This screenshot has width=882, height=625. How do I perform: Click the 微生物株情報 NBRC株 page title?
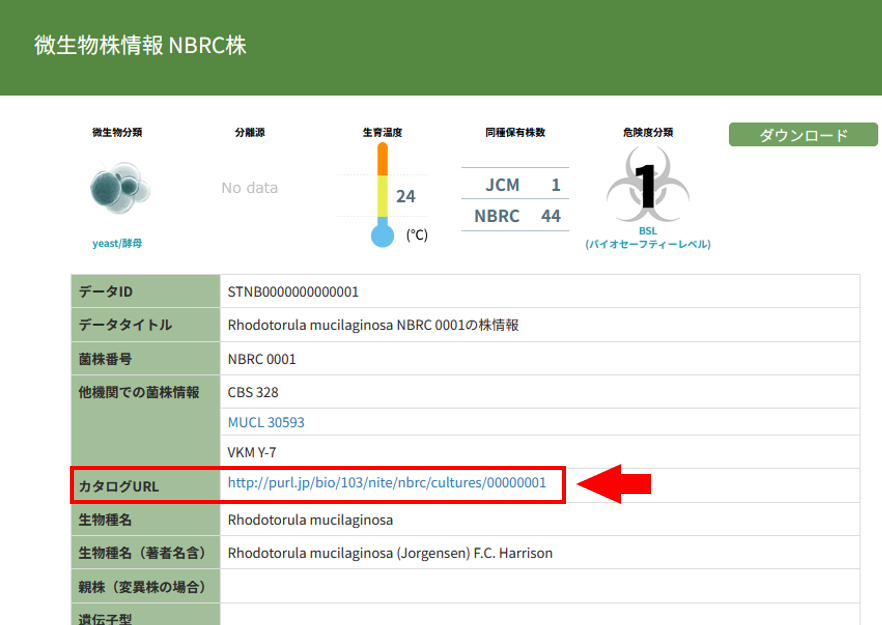pyautogui.click(x=140, y=46)
